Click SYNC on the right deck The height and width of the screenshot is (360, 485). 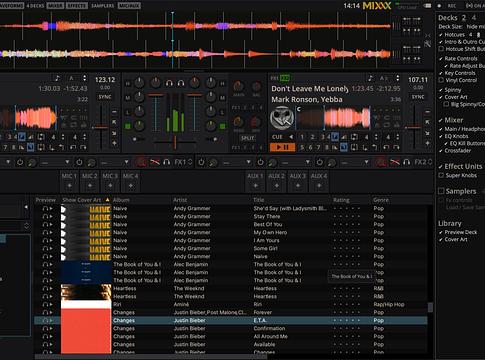click(x=418, y=97)
